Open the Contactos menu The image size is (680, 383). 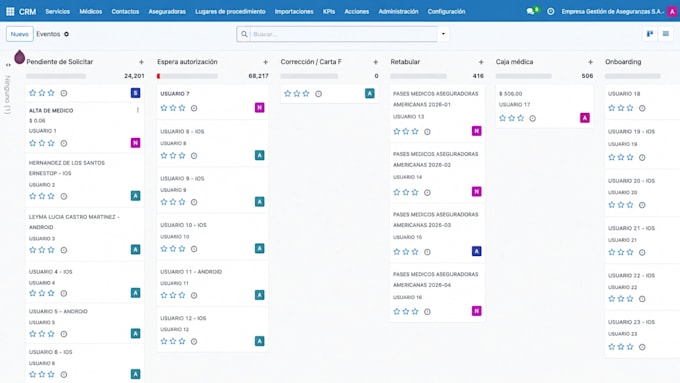(125, 12)
